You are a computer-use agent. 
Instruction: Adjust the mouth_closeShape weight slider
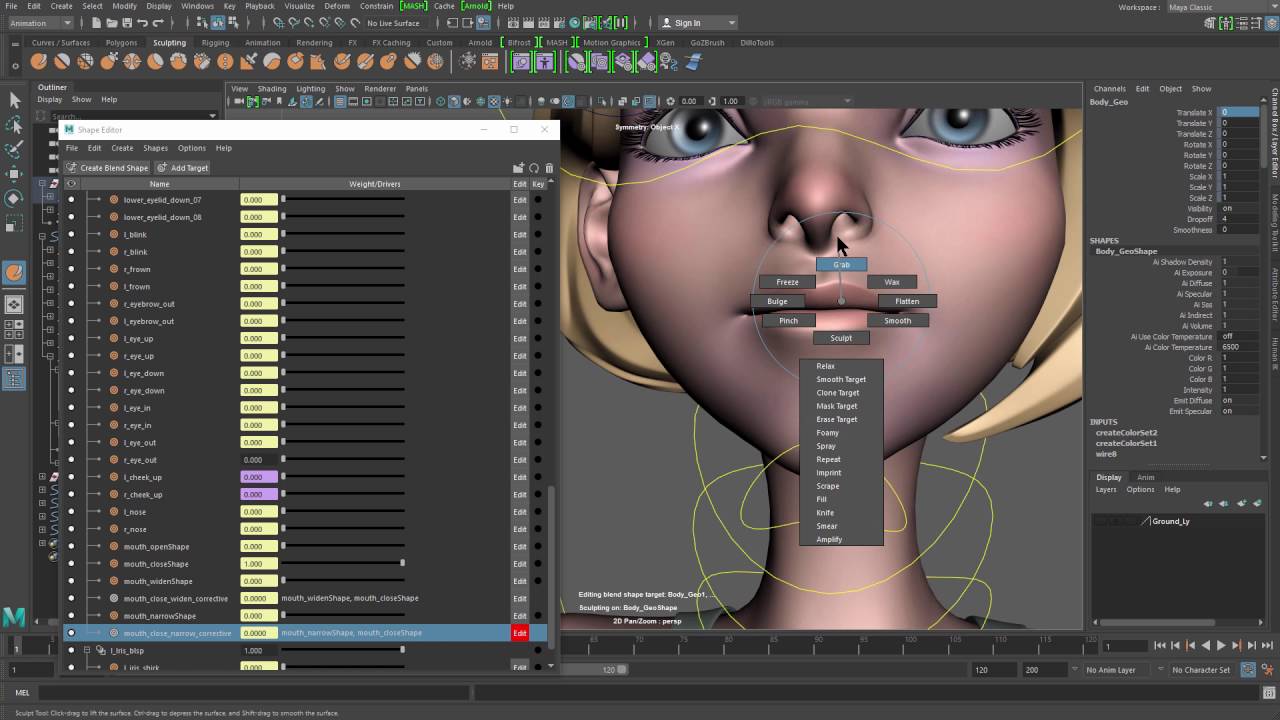click(344, 564)
